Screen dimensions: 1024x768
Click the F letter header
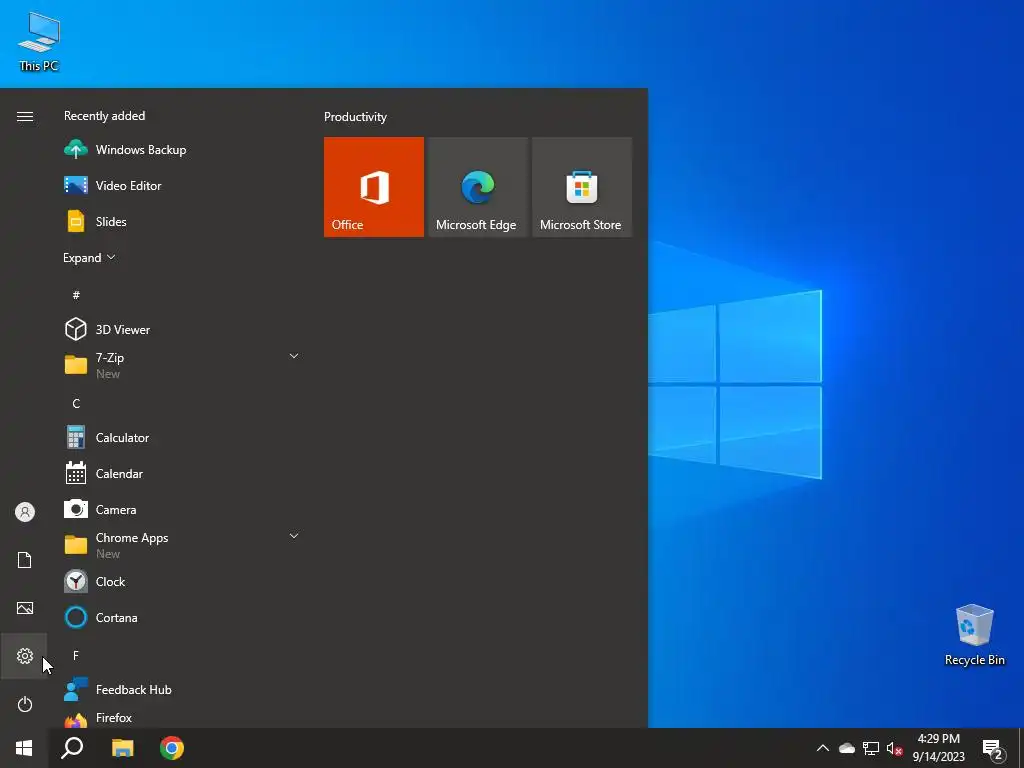(76, 655)
